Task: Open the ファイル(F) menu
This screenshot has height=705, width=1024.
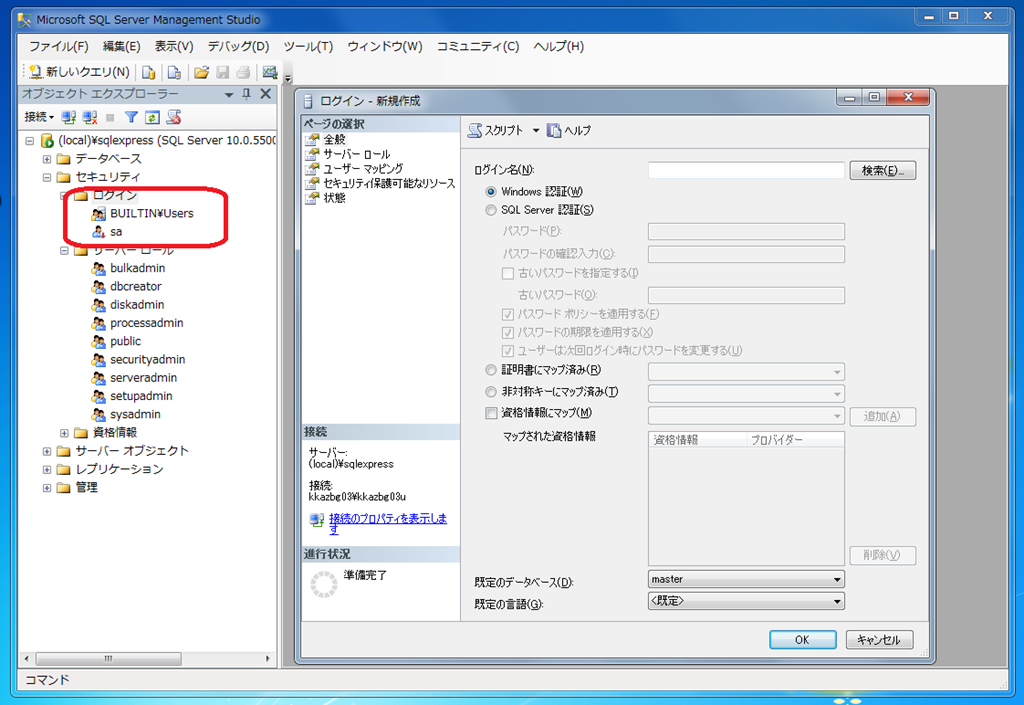Action: click(59, 46)
